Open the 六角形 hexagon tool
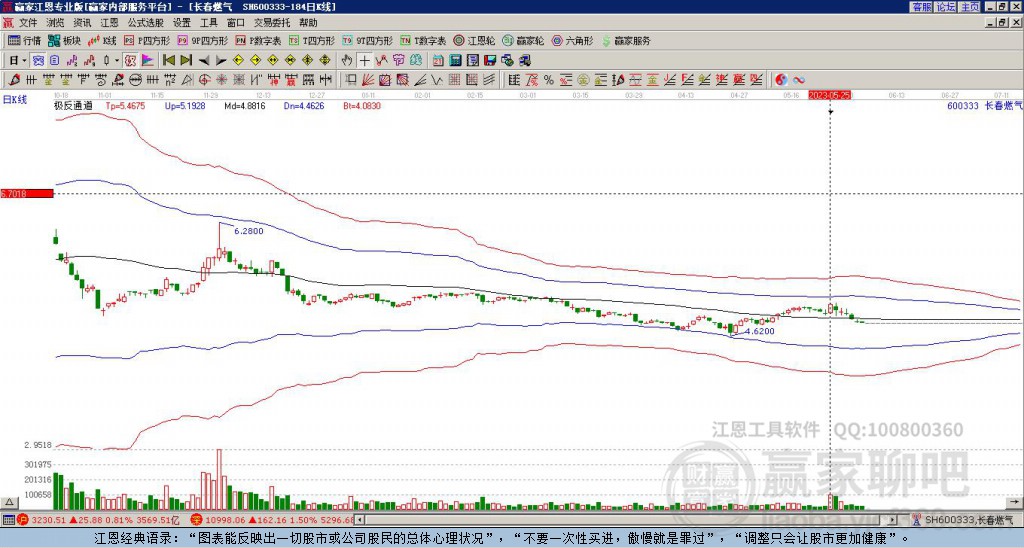This screenshot has height=548, width=1024. (x=572, y=40)
